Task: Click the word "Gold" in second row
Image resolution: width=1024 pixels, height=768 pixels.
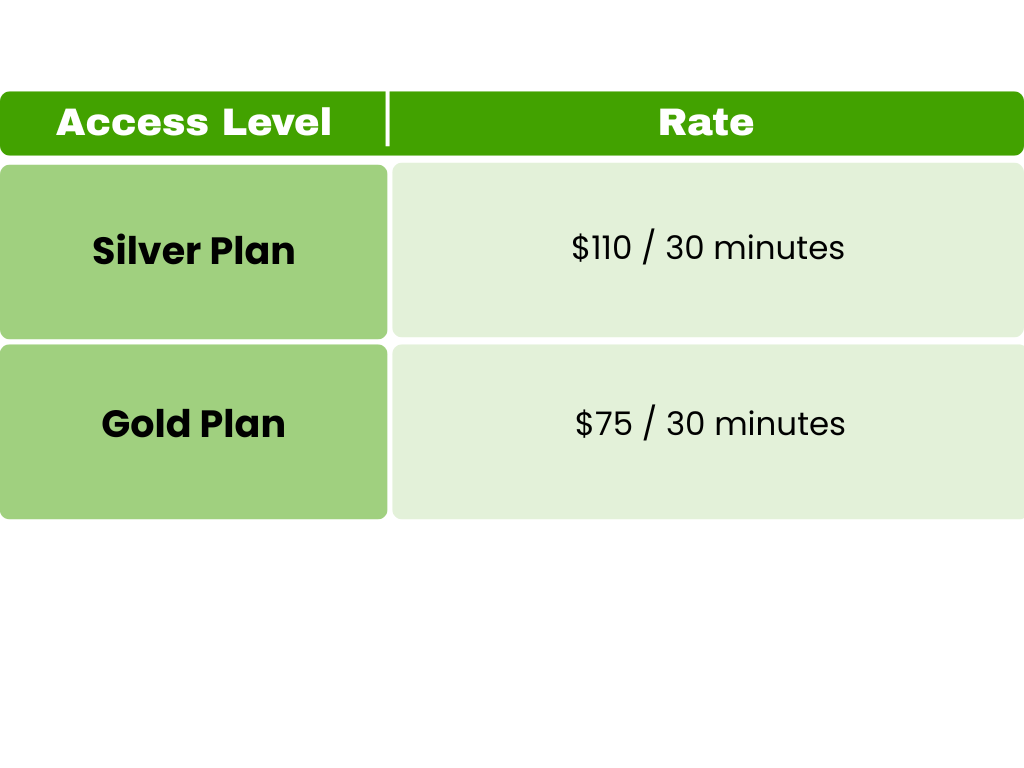Action: [x=145, y=424]
